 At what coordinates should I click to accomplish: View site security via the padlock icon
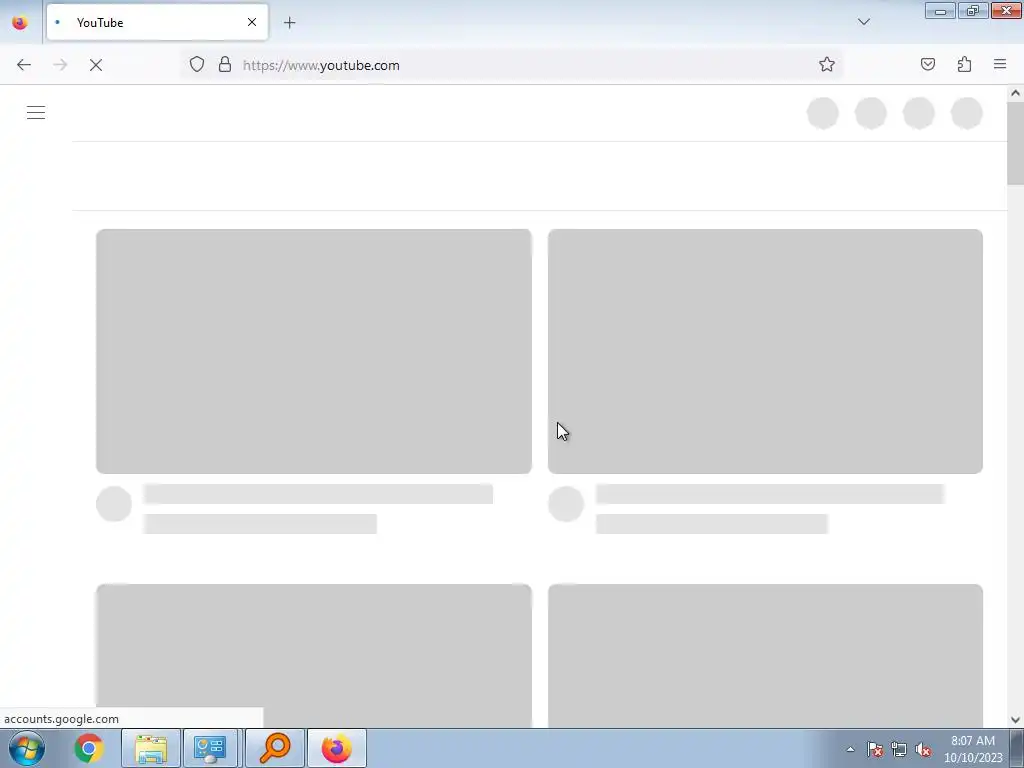[x=225, y=64]
